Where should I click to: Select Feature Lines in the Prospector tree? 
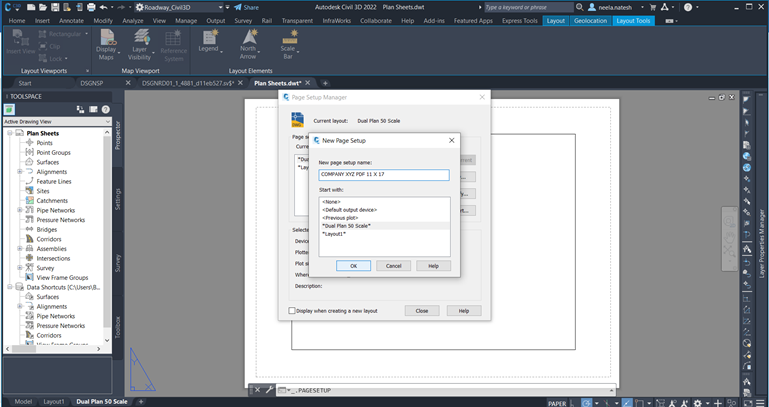click(54, 181)
